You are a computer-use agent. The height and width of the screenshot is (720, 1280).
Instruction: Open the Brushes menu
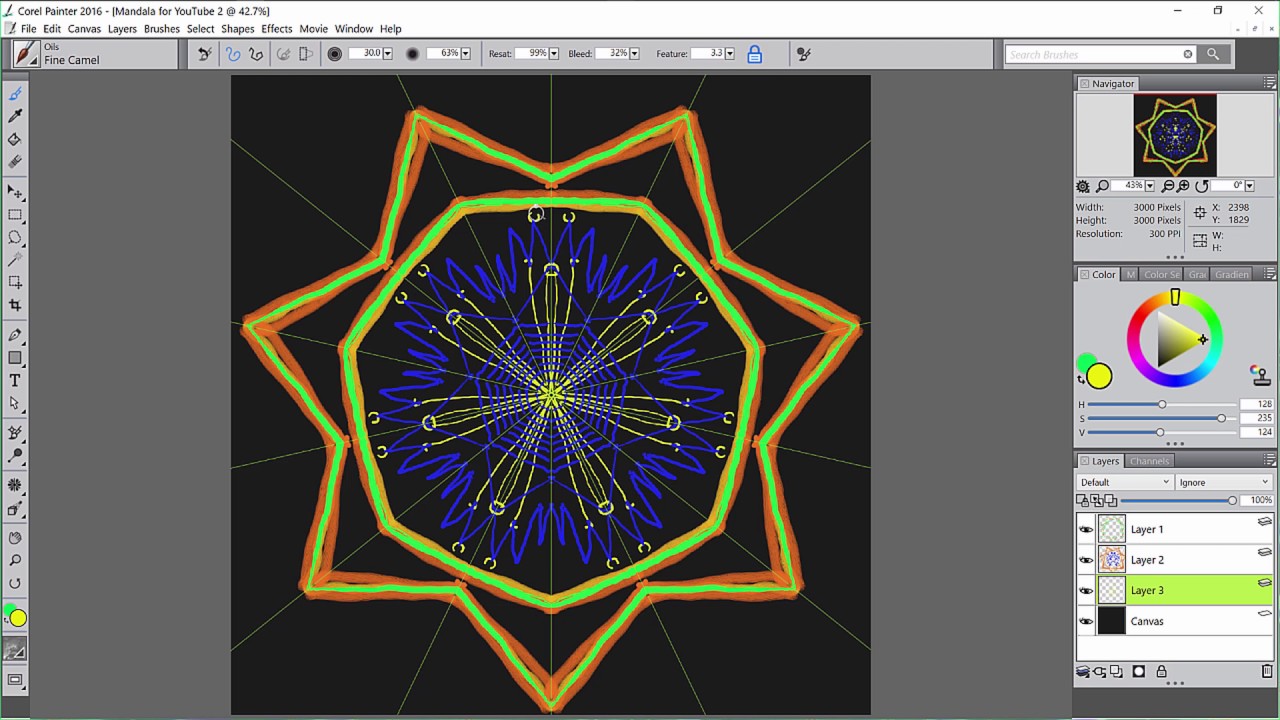coord(162,29)
